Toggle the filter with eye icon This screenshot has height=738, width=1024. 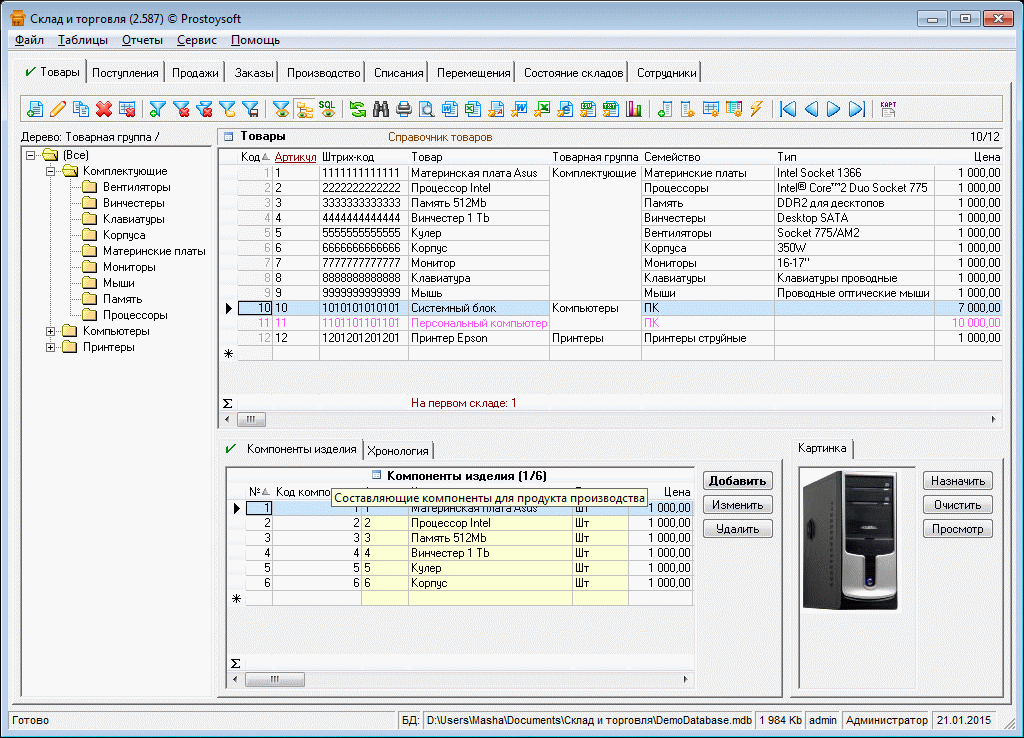pyautogui.click(x=281, y=109)
